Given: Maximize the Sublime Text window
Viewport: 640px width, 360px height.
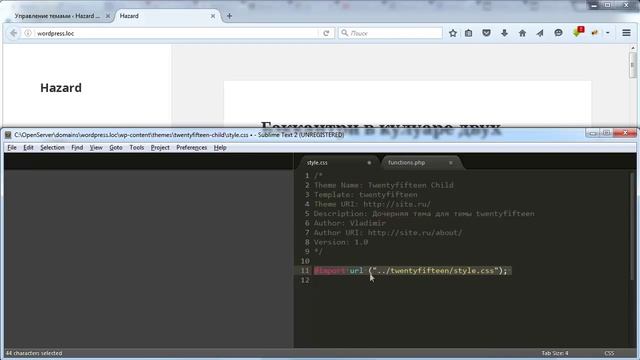Looking at the screenshot, I should [x=606, y=133].
